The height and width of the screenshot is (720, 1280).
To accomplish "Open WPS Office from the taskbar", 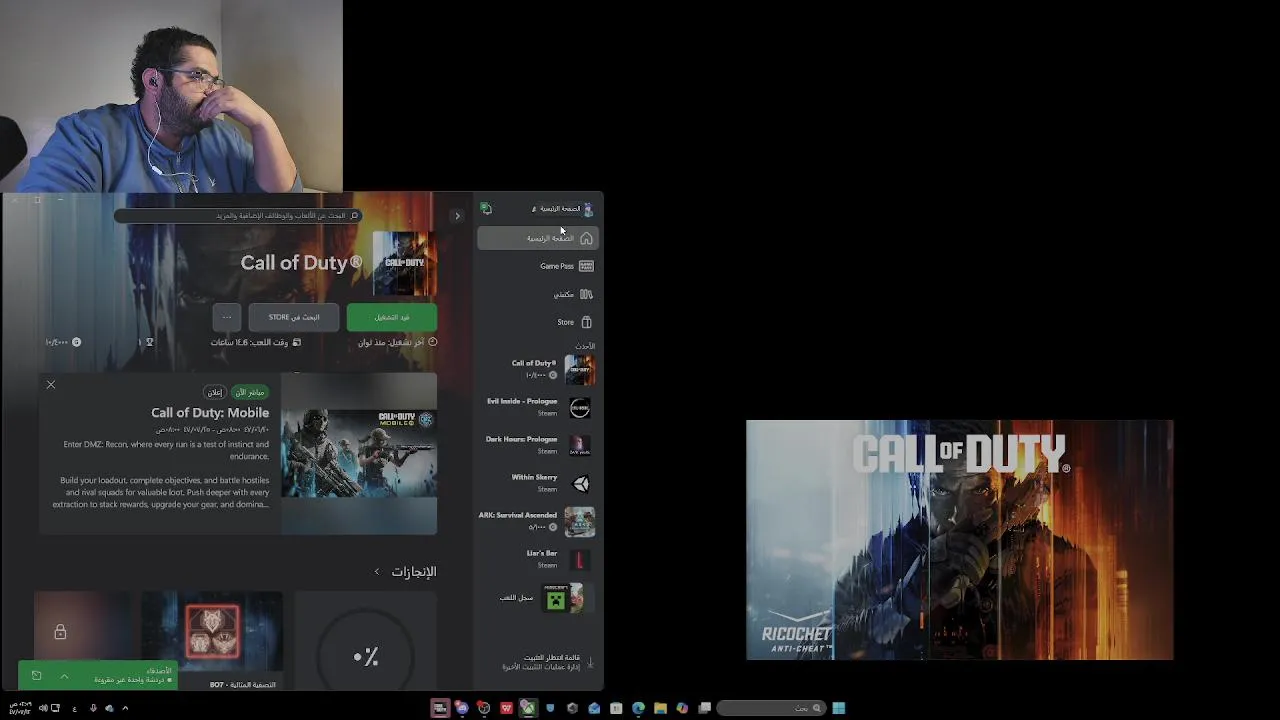I will pyautogui.click(x=506, y=708).
